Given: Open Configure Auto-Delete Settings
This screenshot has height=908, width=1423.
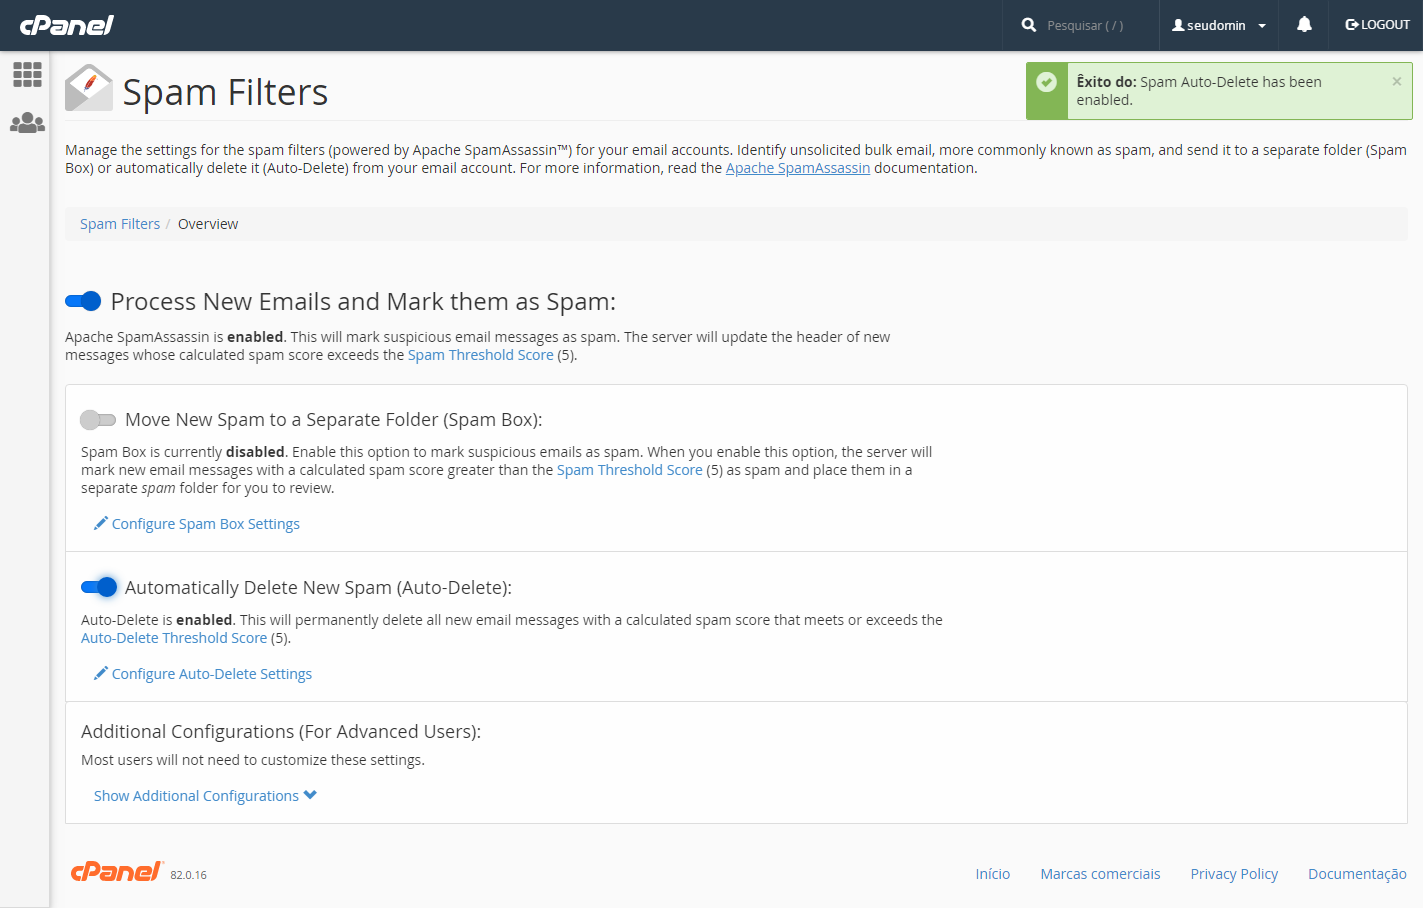Looking at the screenshot, I should (212, 674).
